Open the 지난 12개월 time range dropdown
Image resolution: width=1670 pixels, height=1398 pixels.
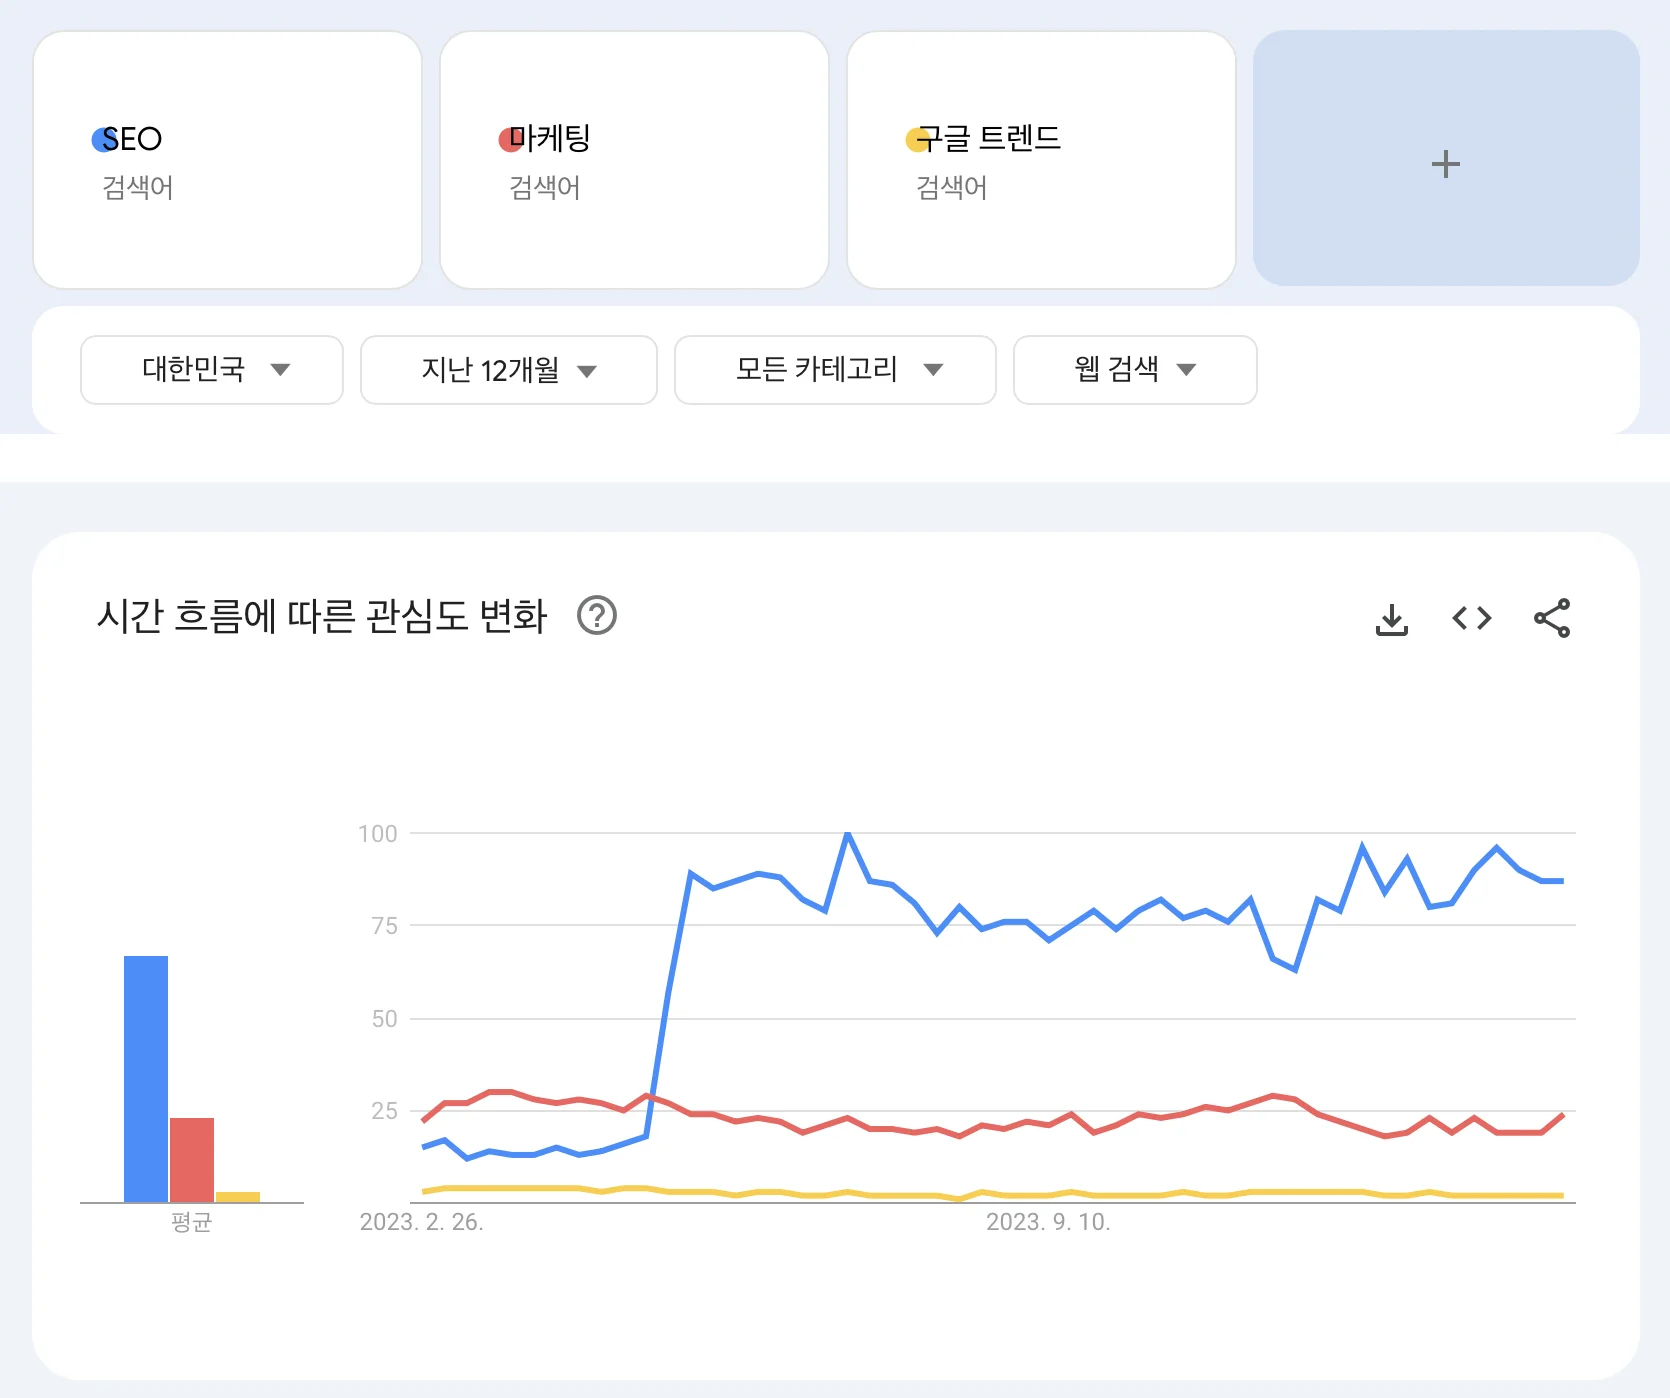pyautogui.click(x=508, y=370)
